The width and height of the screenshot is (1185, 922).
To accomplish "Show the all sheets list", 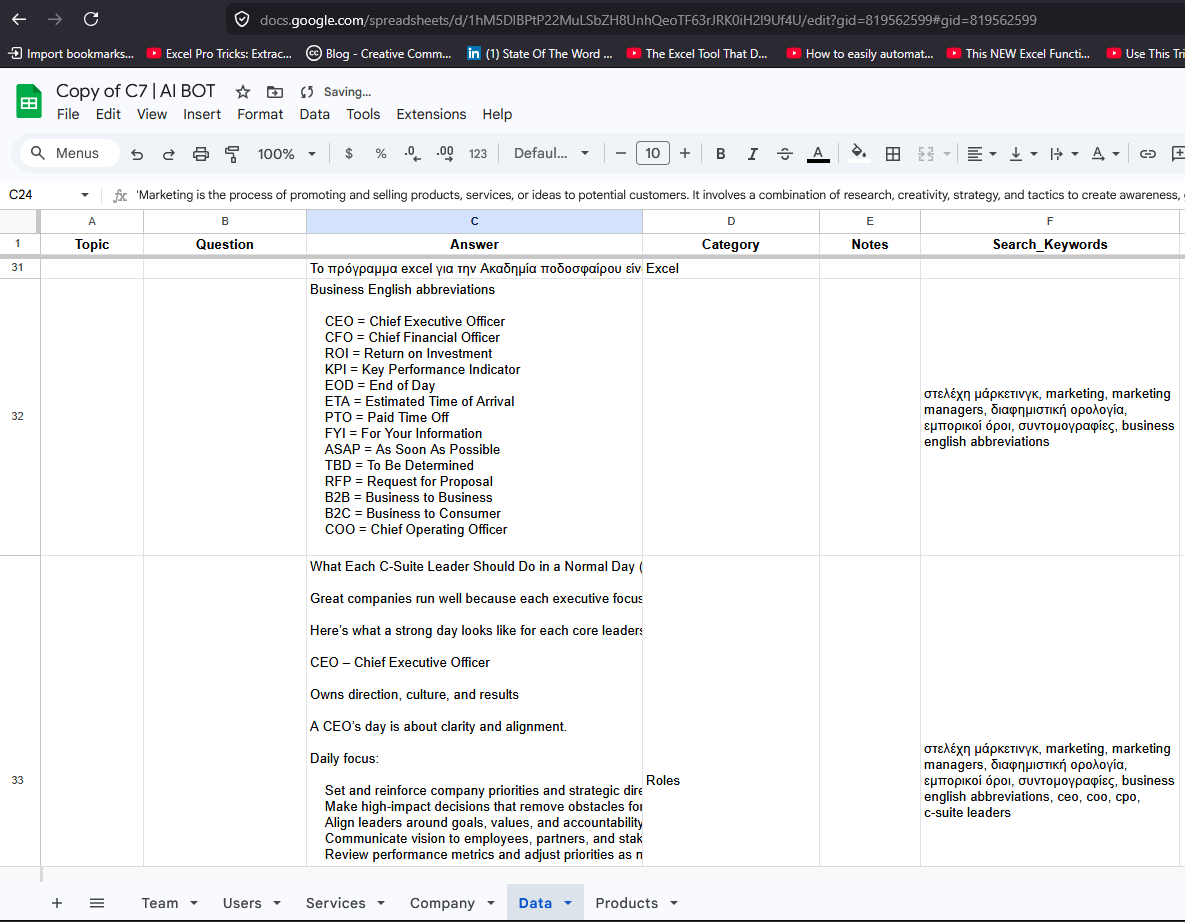I will pyautogui.click(x=97, y=903).
